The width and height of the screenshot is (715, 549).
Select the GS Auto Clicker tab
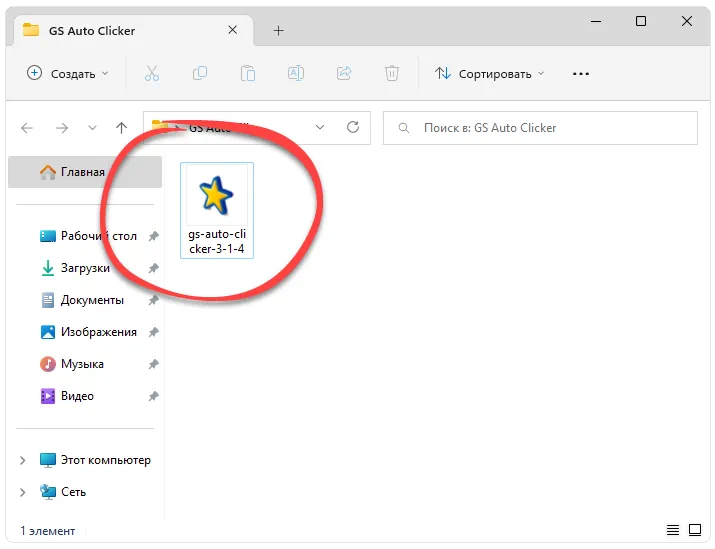point(133,31)
